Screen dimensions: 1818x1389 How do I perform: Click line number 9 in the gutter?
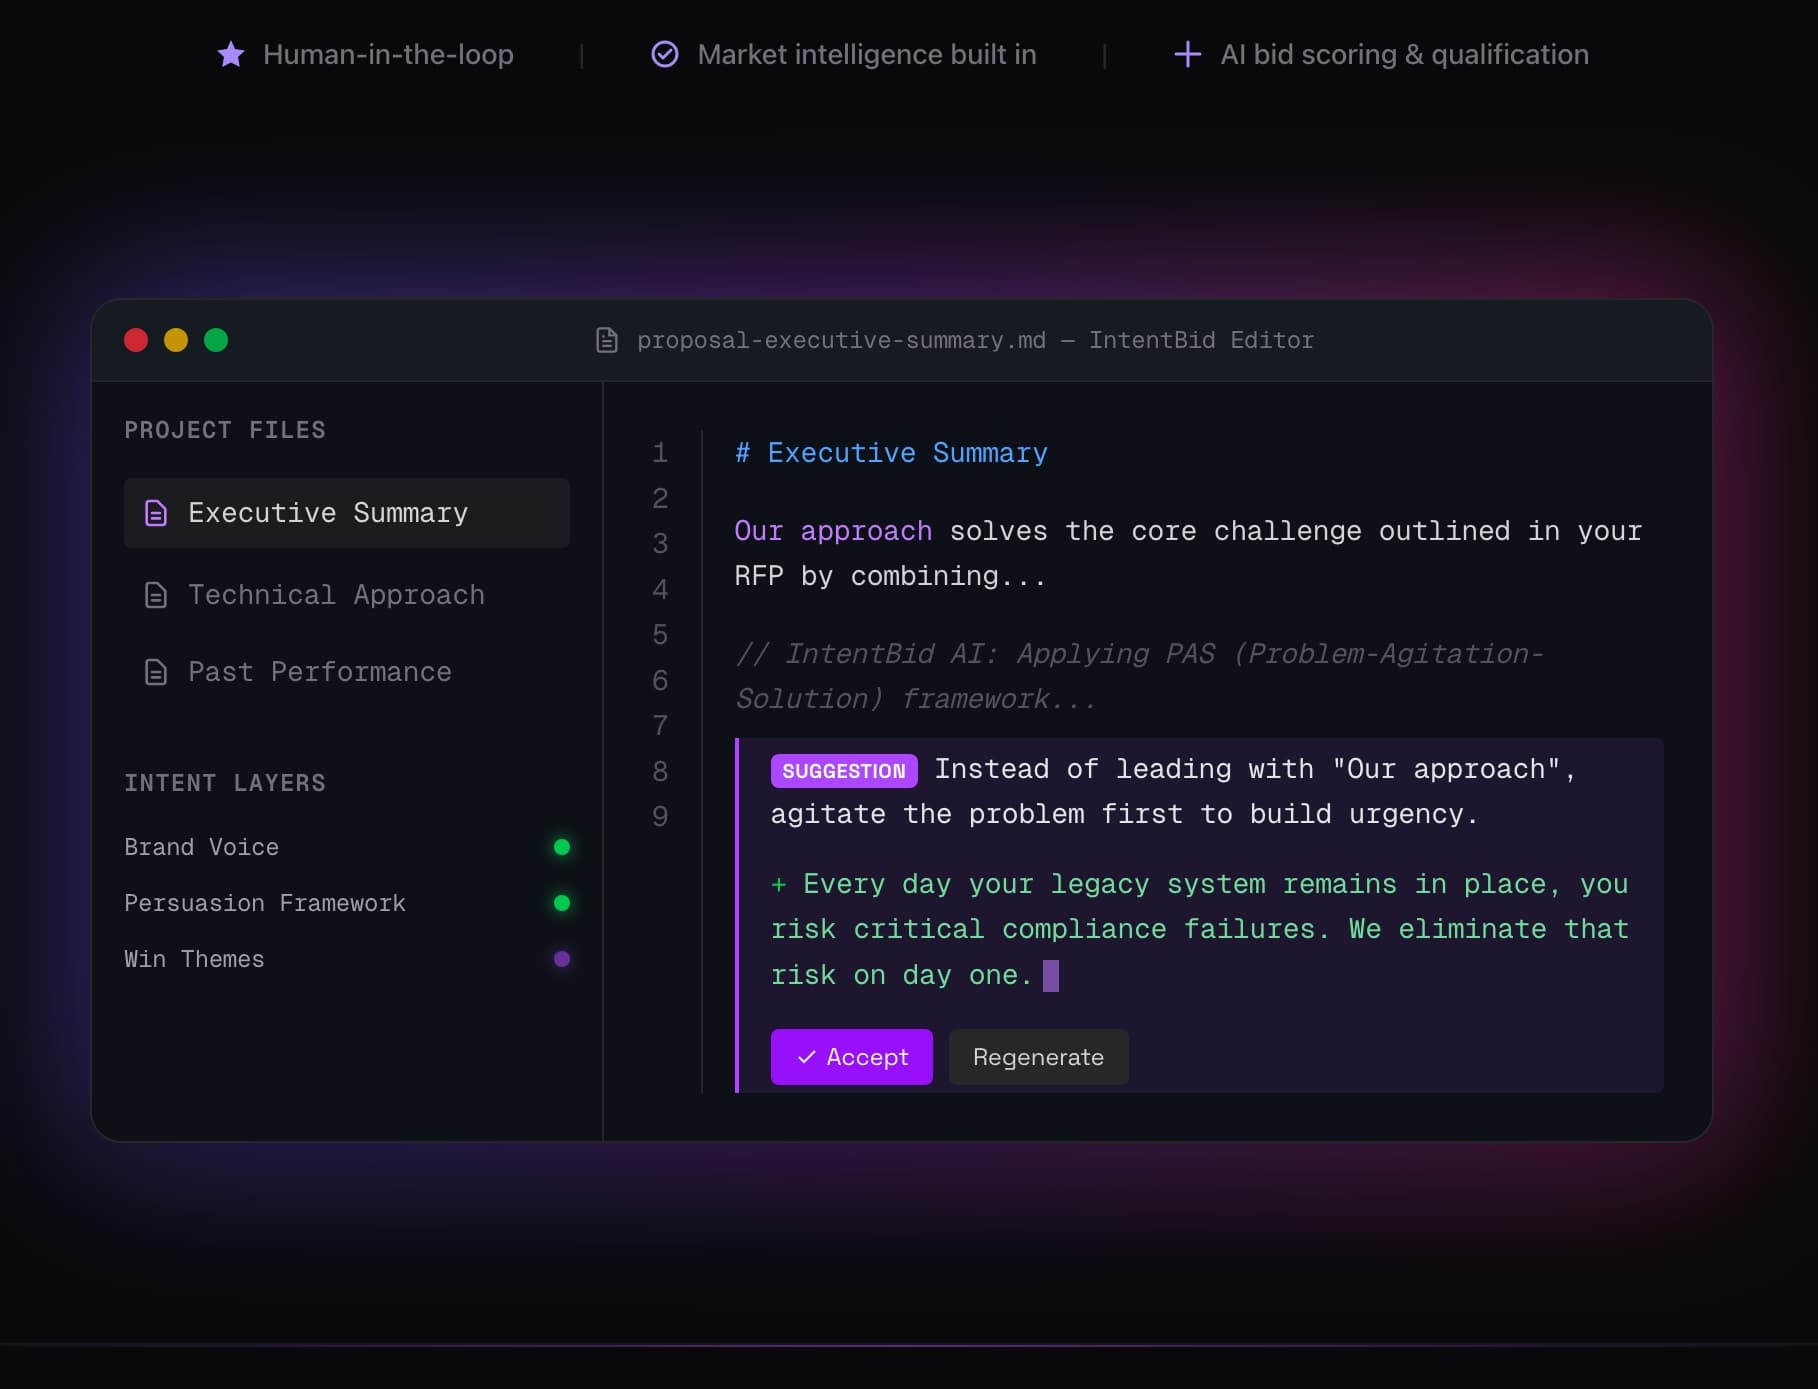click(660, 817)
